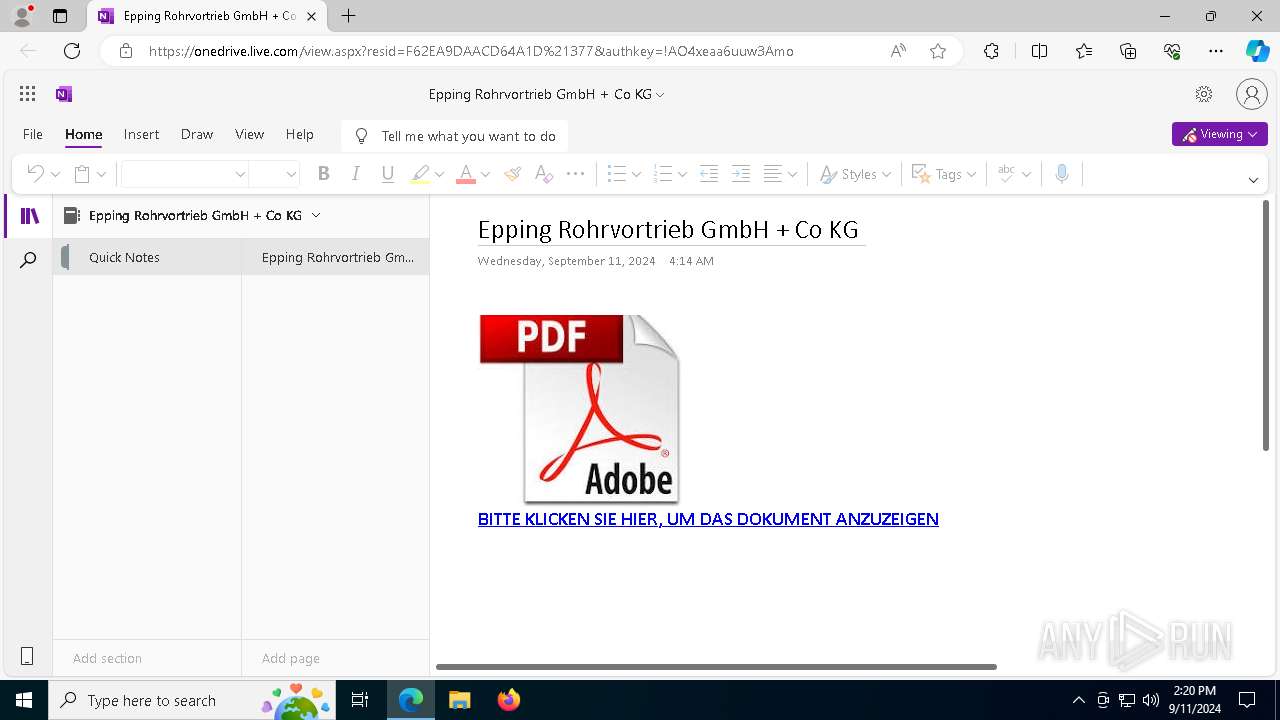1280x720 pixels.
Task: Open the font size combo box
Action: [x=275, y=174]
